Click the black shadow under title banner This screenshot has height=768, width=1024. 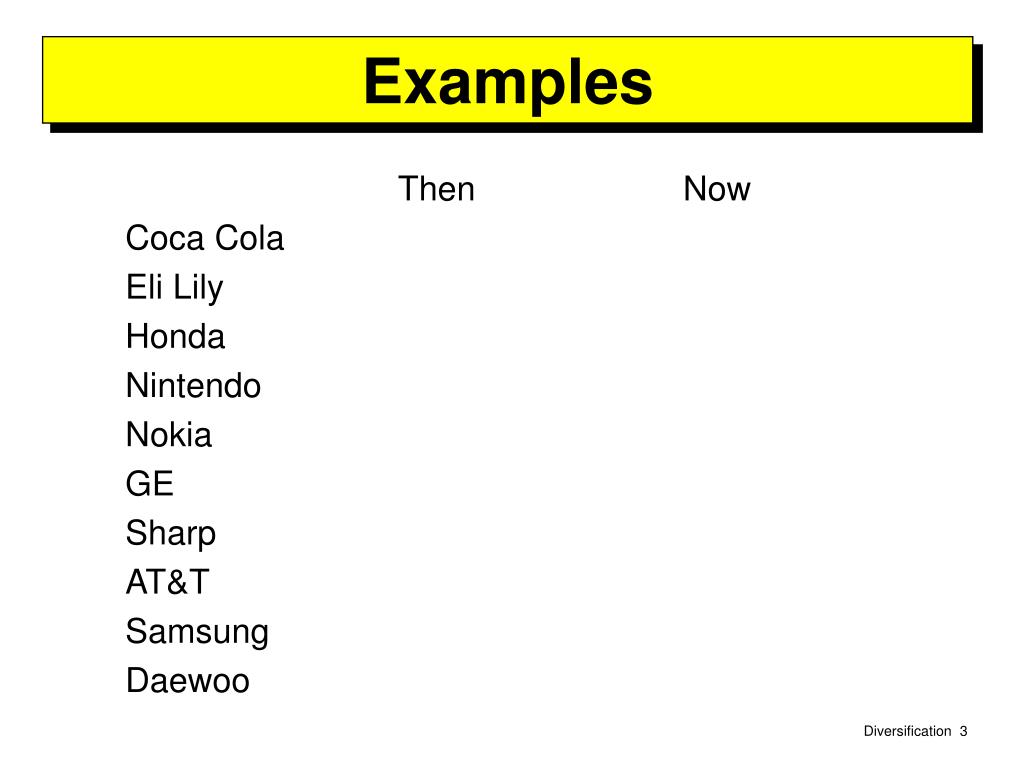point(516,128)
